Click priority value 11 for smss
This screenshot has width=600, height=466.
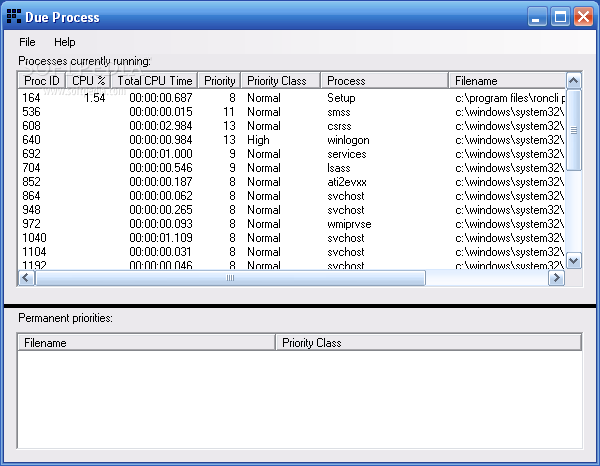point(229,112)
